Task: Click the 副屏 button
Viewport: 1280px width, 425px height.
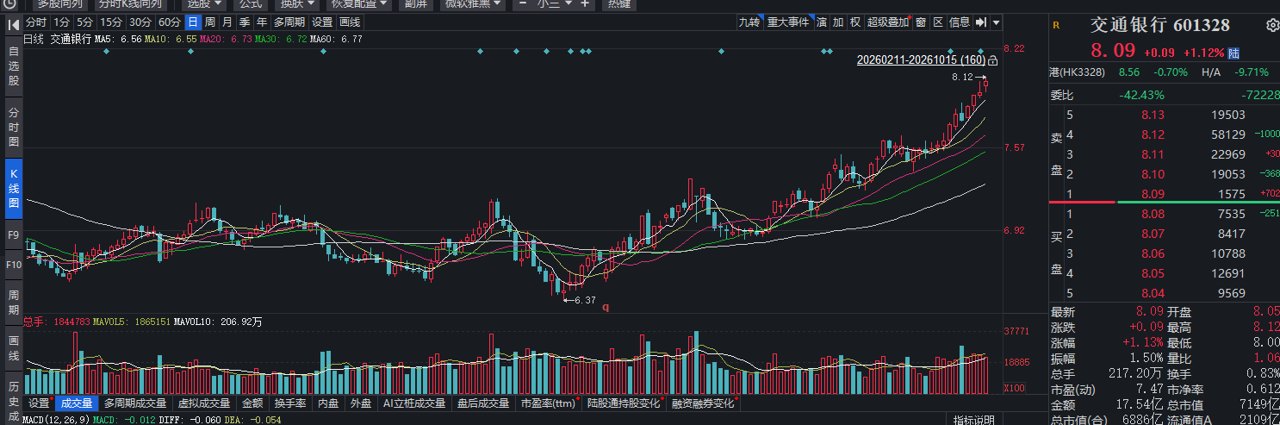Action: [416, 4]
